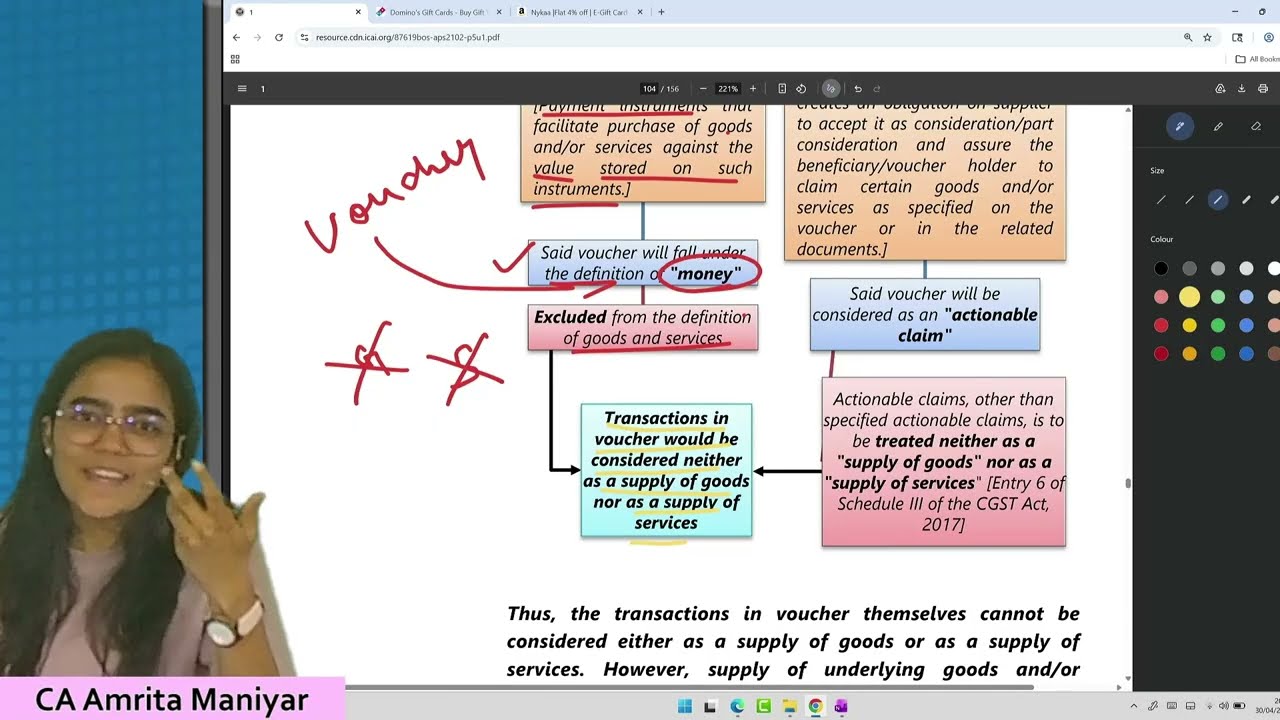The image size is (1280, 720).
Task: Toggle the annotation draw mode
Action: 830,88
